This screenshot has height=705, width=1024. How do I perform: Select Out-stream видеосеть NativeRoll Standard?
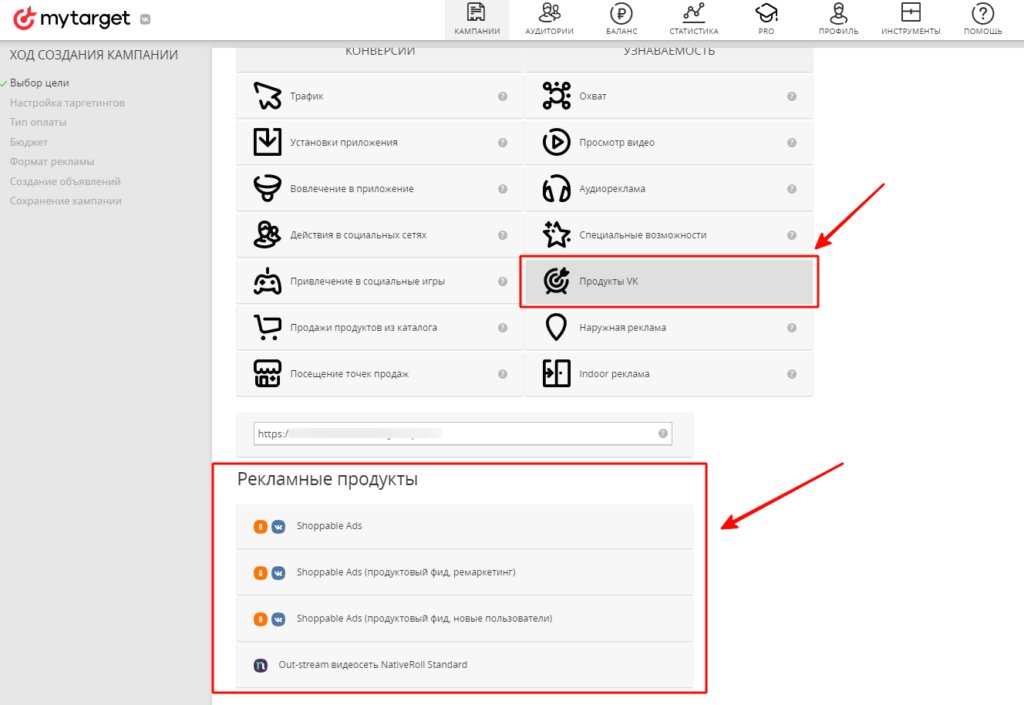tap(464, 665)
